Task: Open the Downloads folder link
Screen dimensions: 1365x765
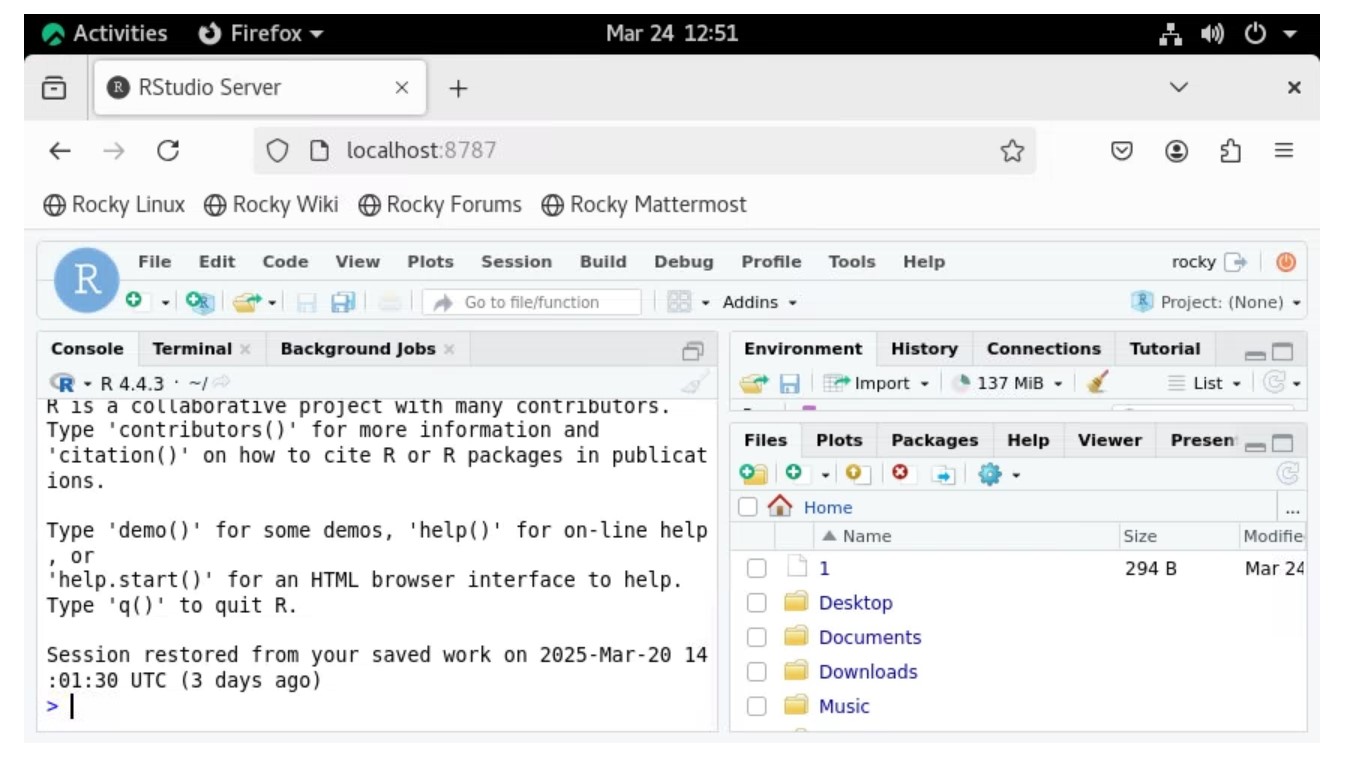Action: (868, 672)
